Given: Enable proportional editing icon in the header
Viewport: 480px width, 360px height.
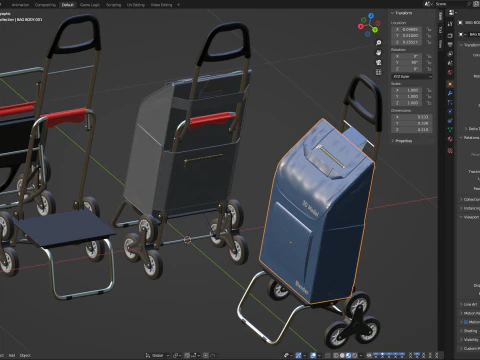Looking at the screenshot, I should tap(206, 356).
